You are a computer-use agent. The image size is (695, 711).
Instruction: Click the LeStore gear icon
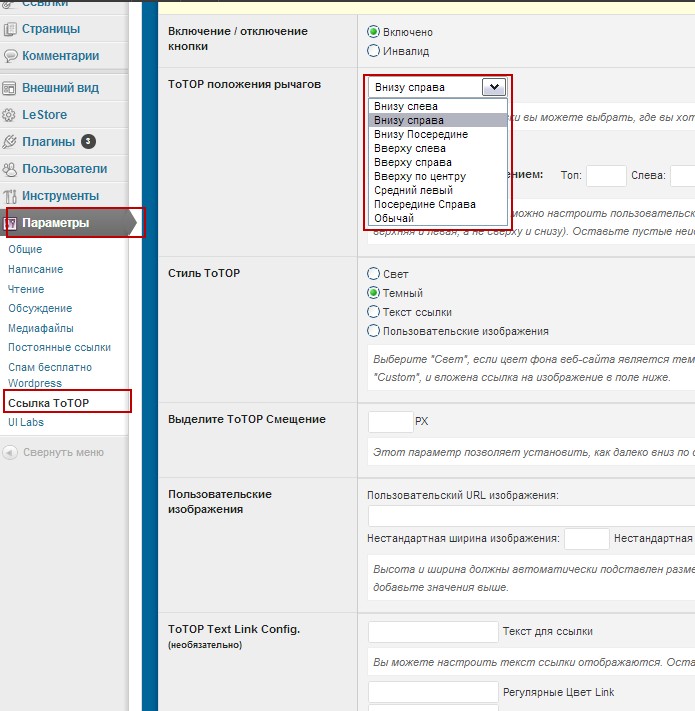pos(9,115)
